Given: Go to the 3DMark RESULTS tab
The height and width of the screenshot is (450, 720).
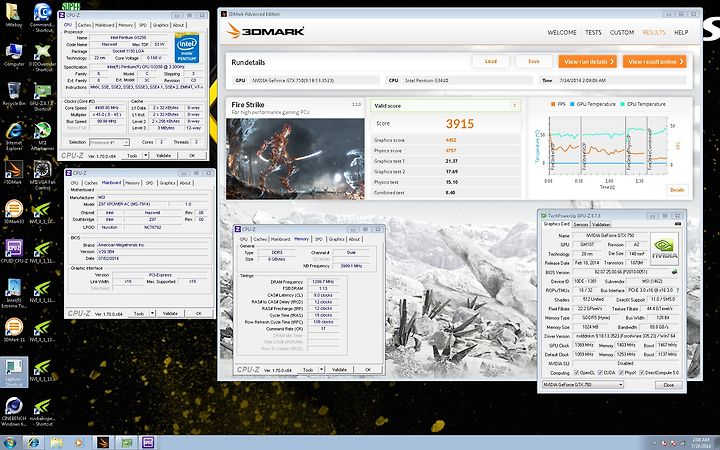Looking at the screenshot, I should tap(654, 33).
